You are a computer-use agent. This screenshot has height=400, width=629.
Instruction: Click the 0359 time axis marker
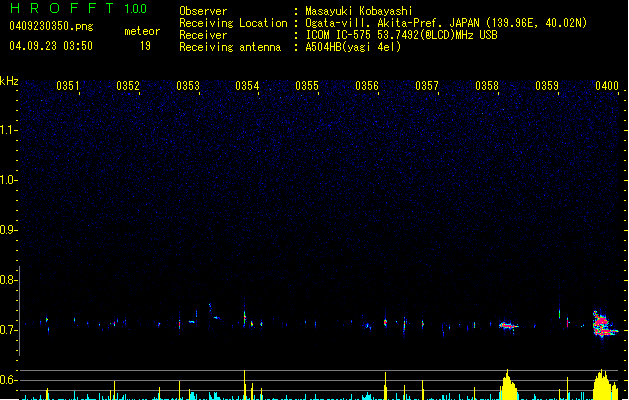[547, 85]
